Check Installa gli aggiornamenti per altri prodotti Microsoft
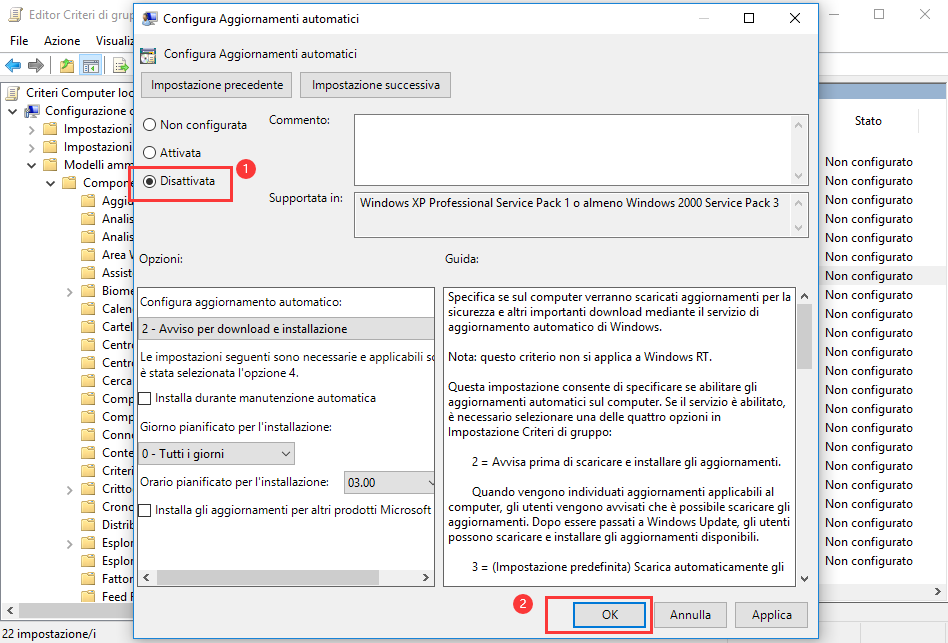The image size is (948, 643). point(145,510)
